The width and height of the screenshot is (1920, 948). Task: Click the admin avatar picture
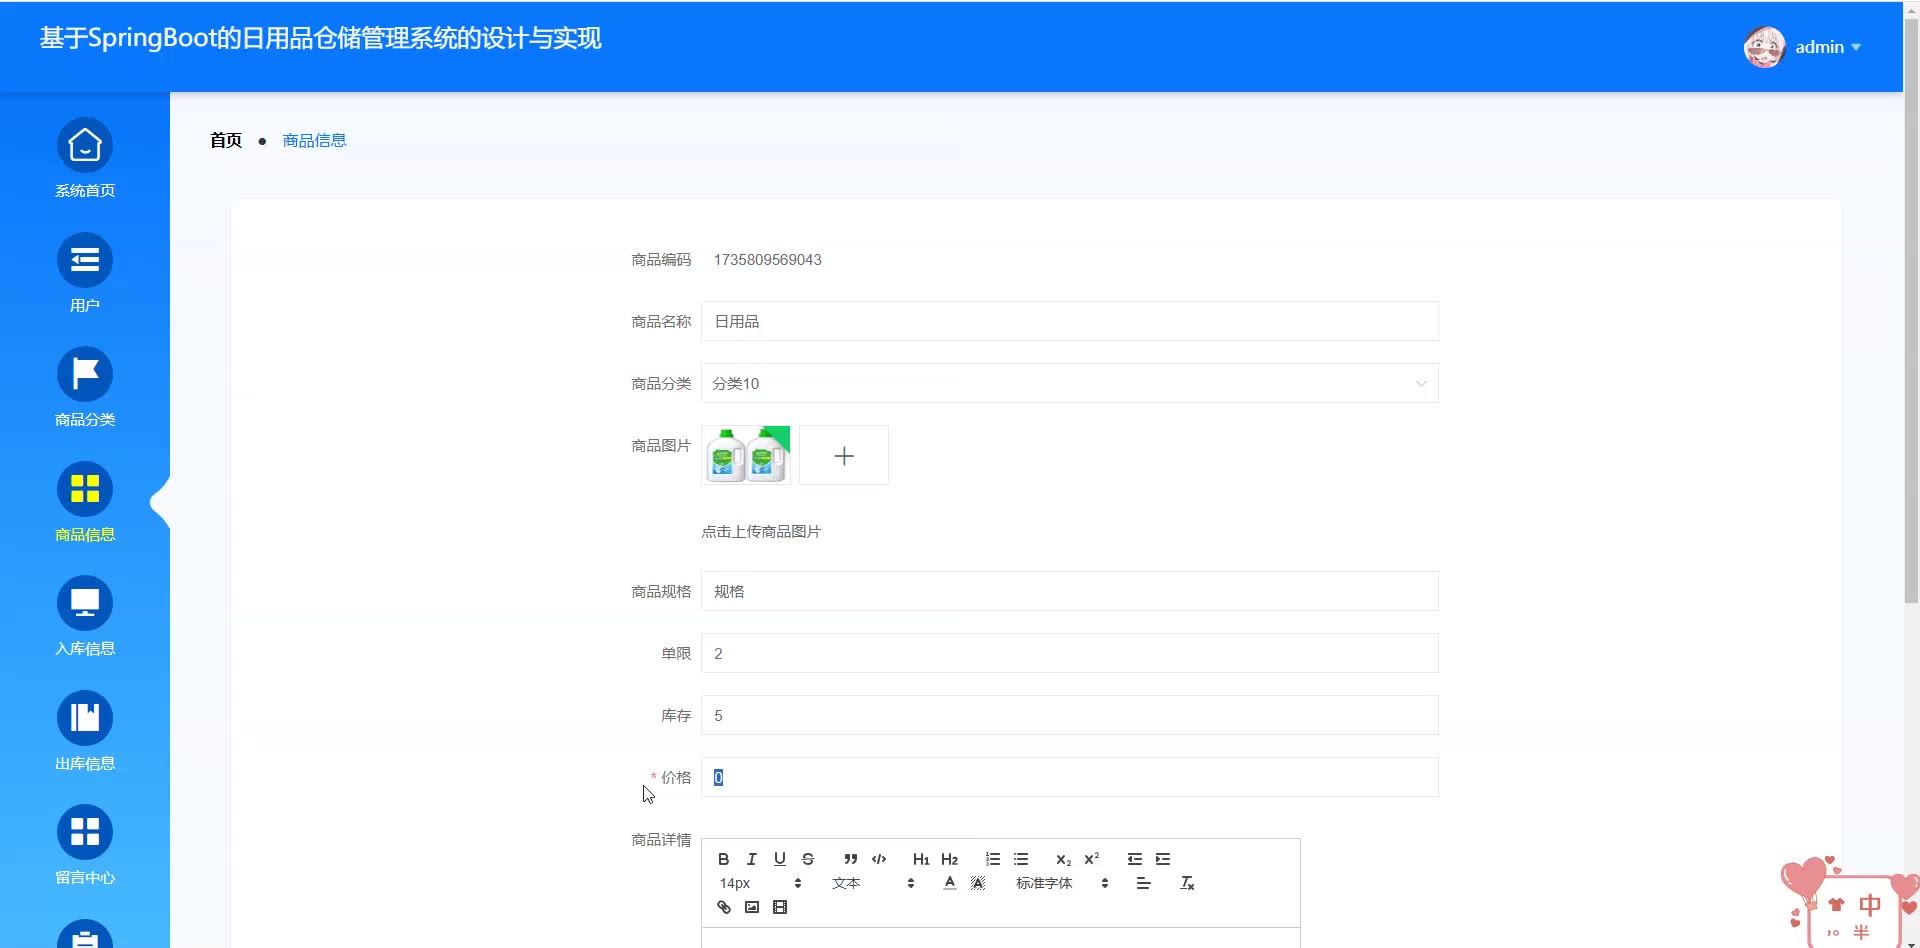click(x=1764, y=47)
